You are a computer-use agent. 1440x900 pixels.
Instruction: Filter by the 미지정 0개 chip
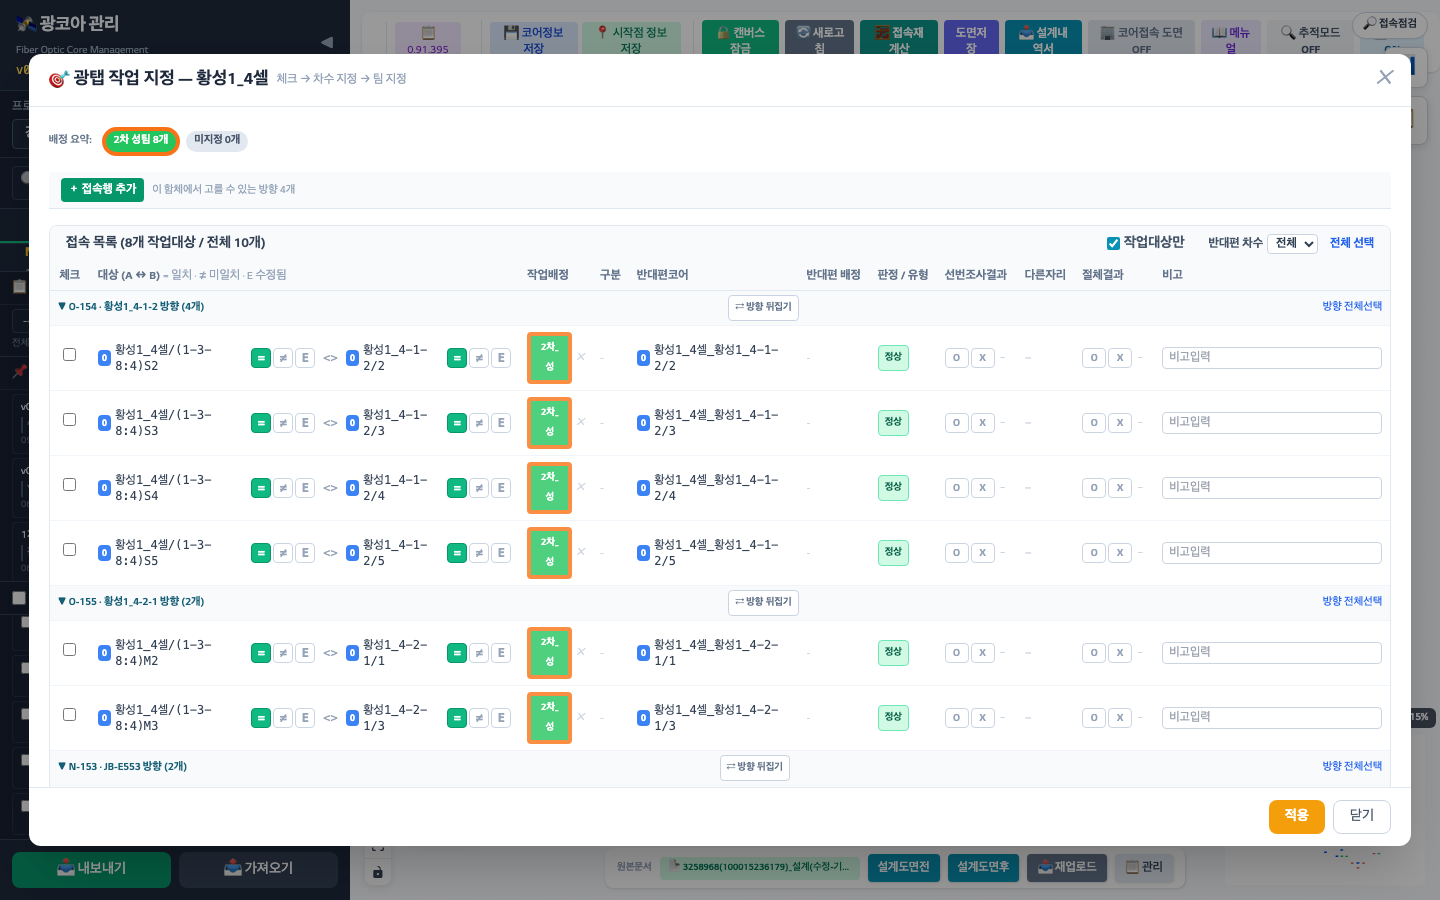coord(217,140)
